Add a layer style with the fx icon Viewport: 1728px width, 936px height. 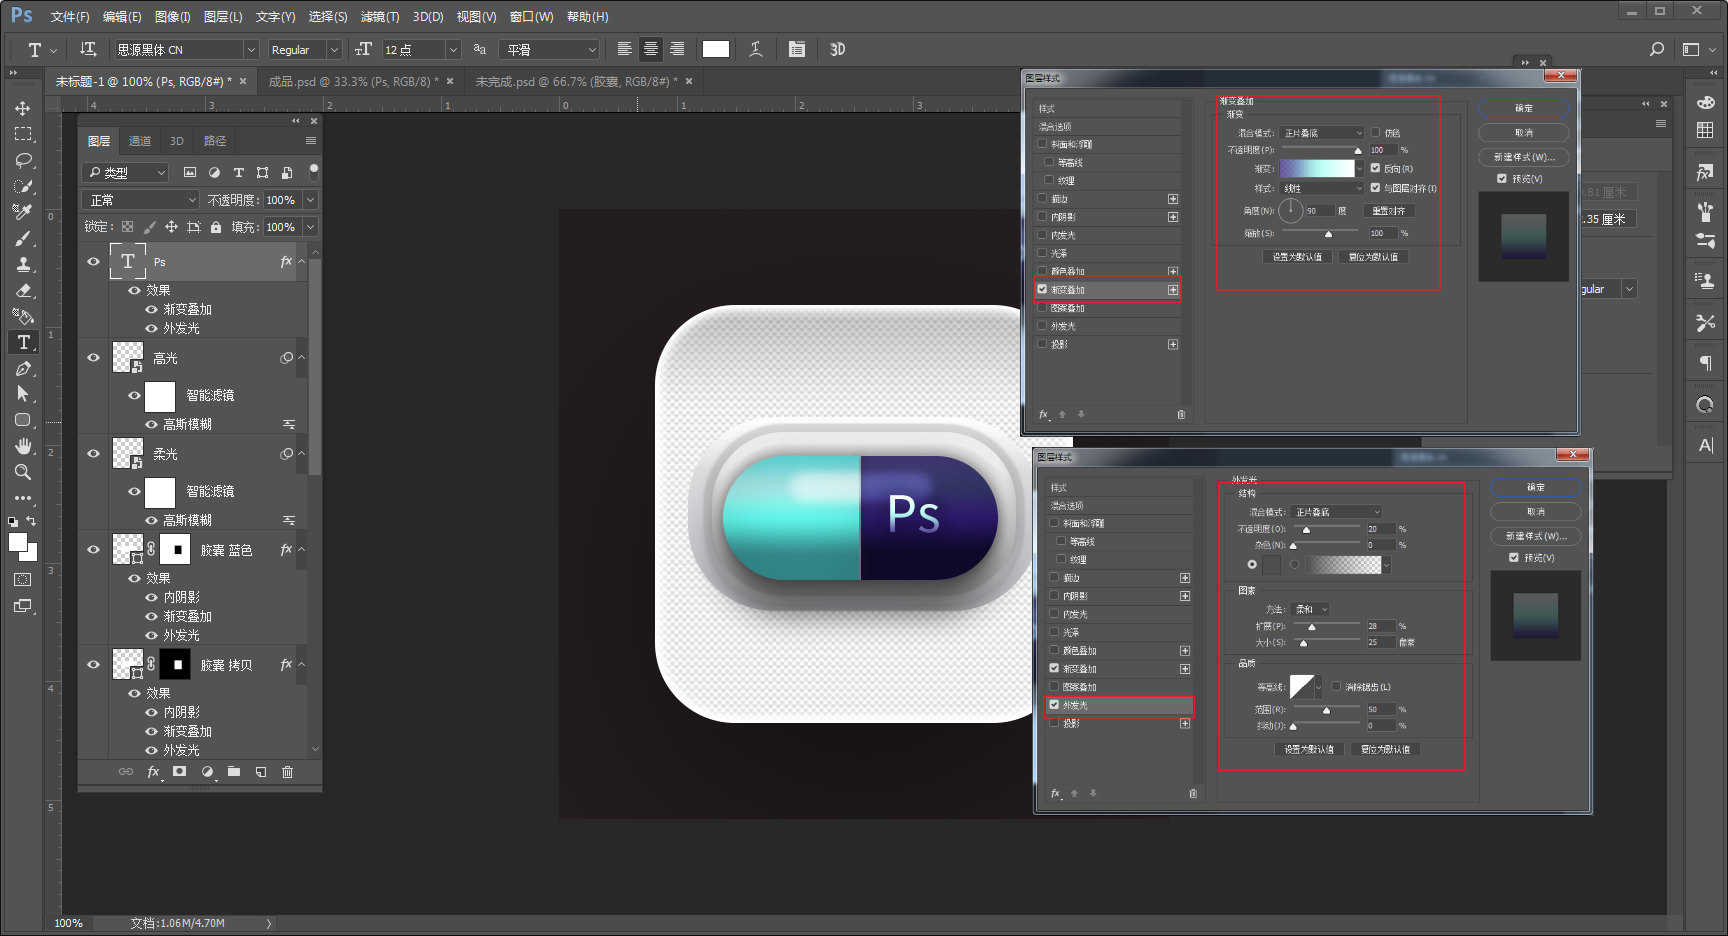click(x=153, y=772)
